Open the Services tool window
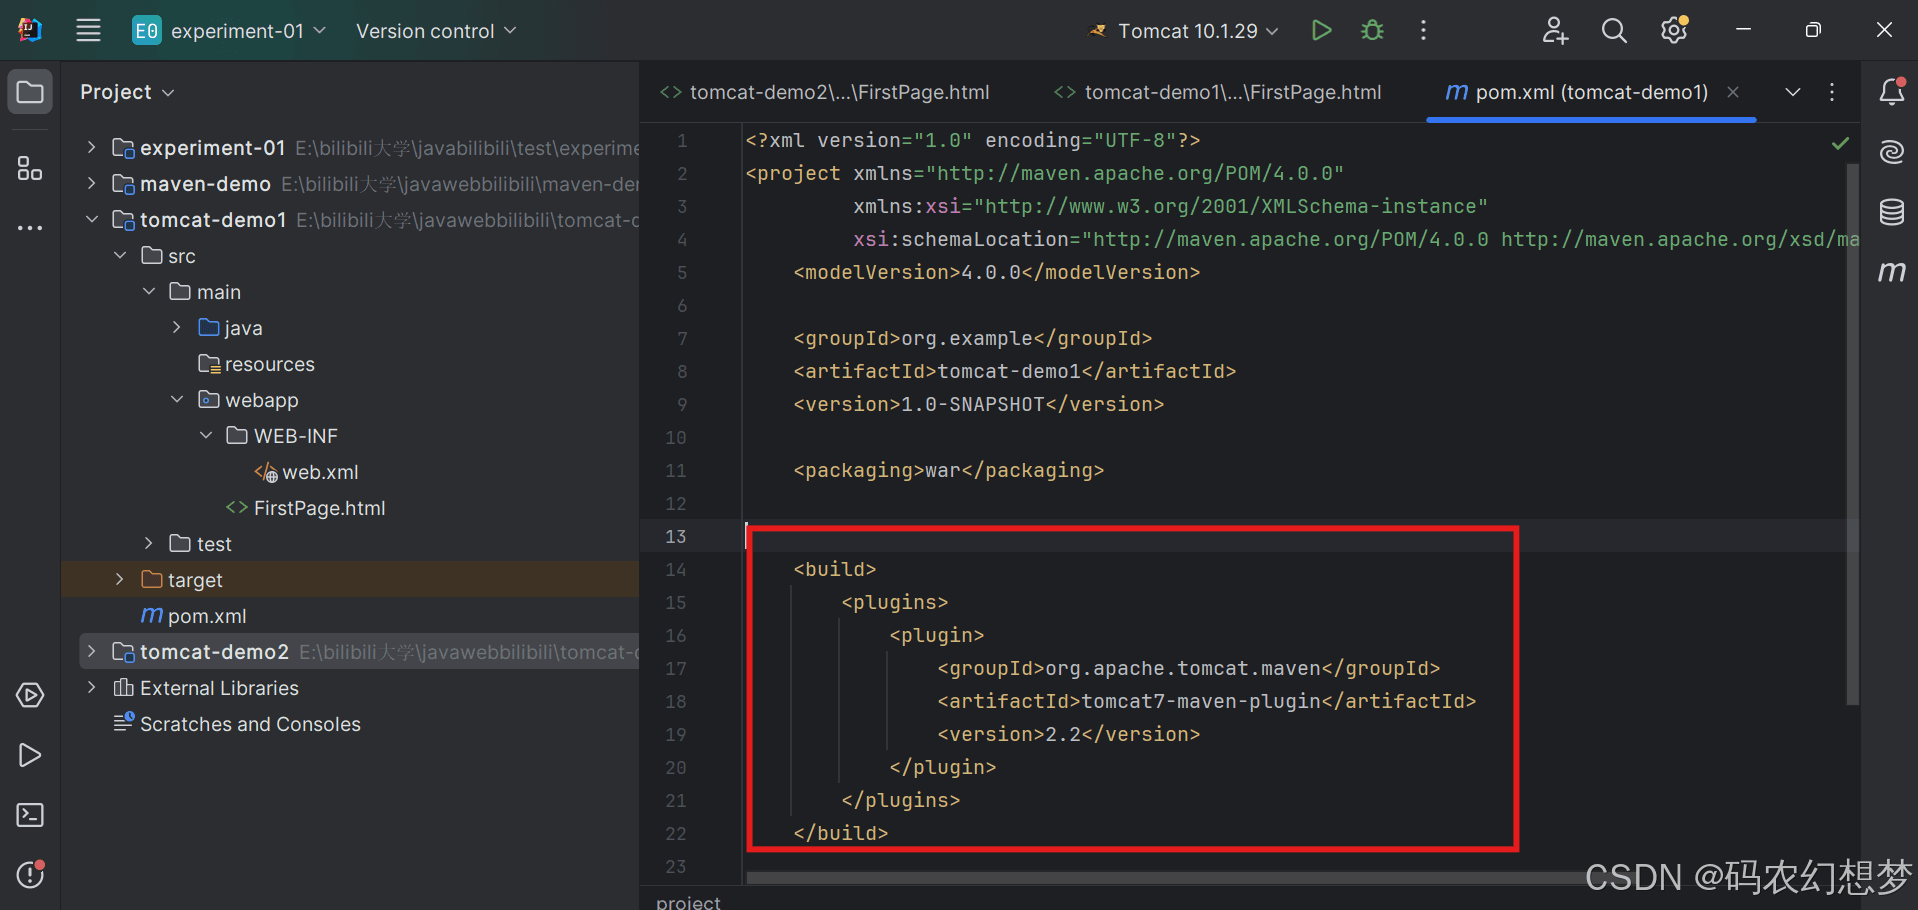 (30, 695)
